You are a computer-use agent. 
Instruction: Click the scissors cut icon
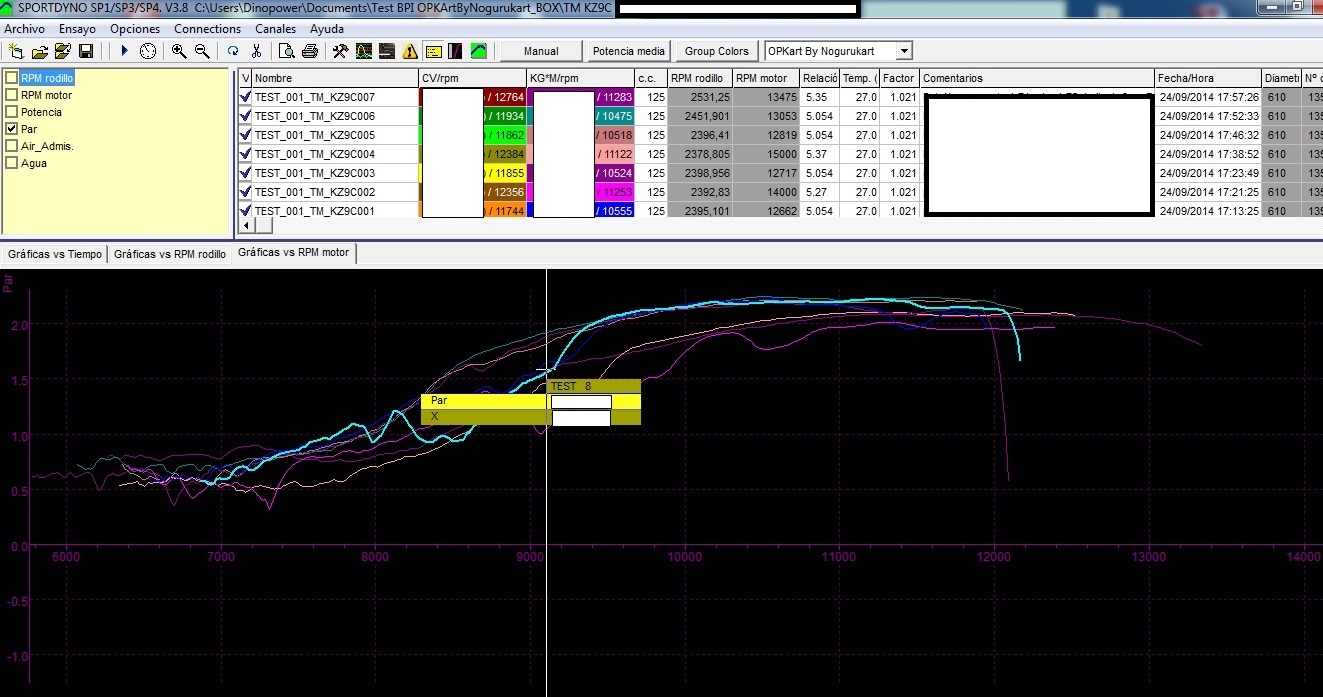coord(256,51)
